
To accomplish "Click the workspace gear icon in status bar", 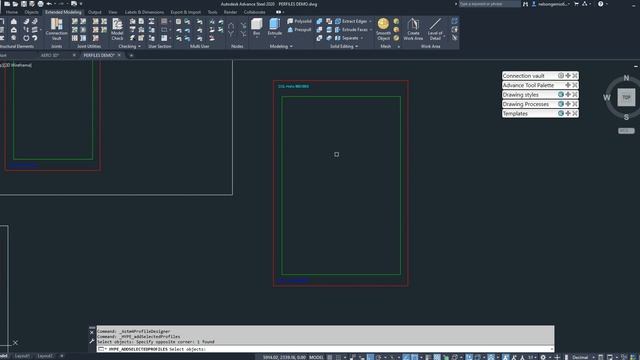I will point(543,357).
